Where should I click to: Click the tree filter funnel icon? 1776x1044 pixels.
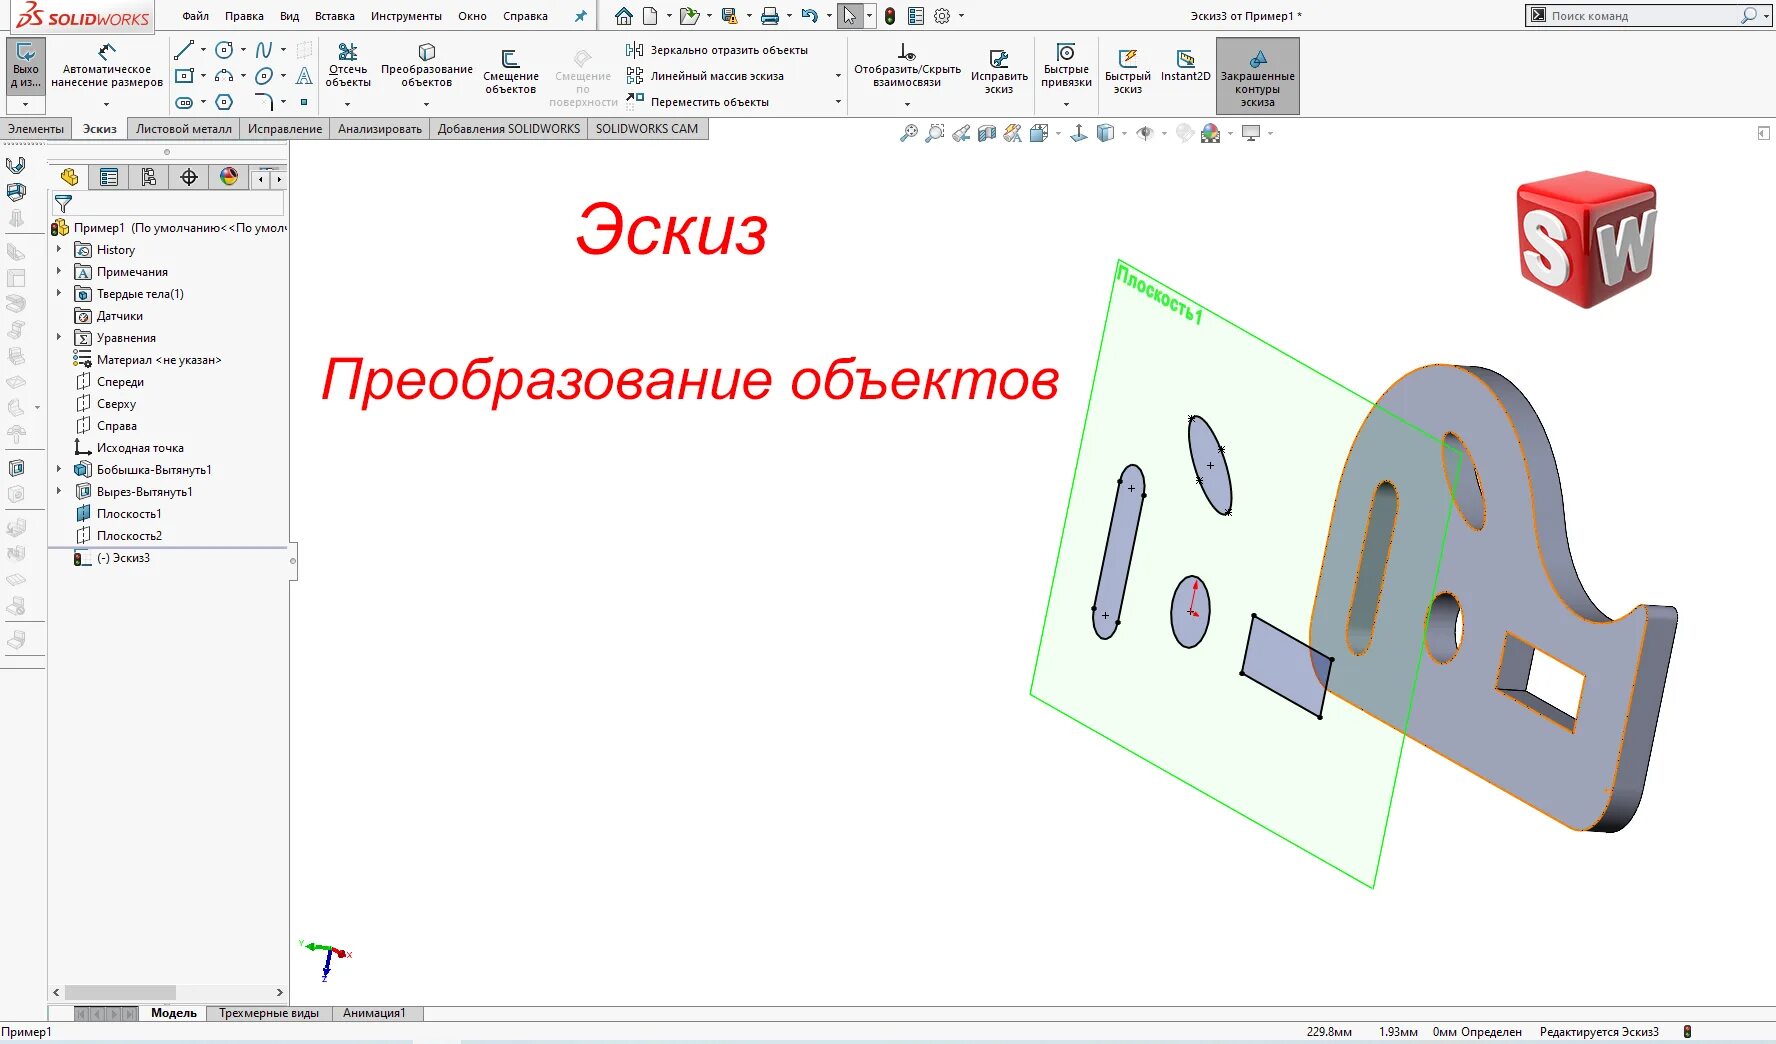coord(63,203)
